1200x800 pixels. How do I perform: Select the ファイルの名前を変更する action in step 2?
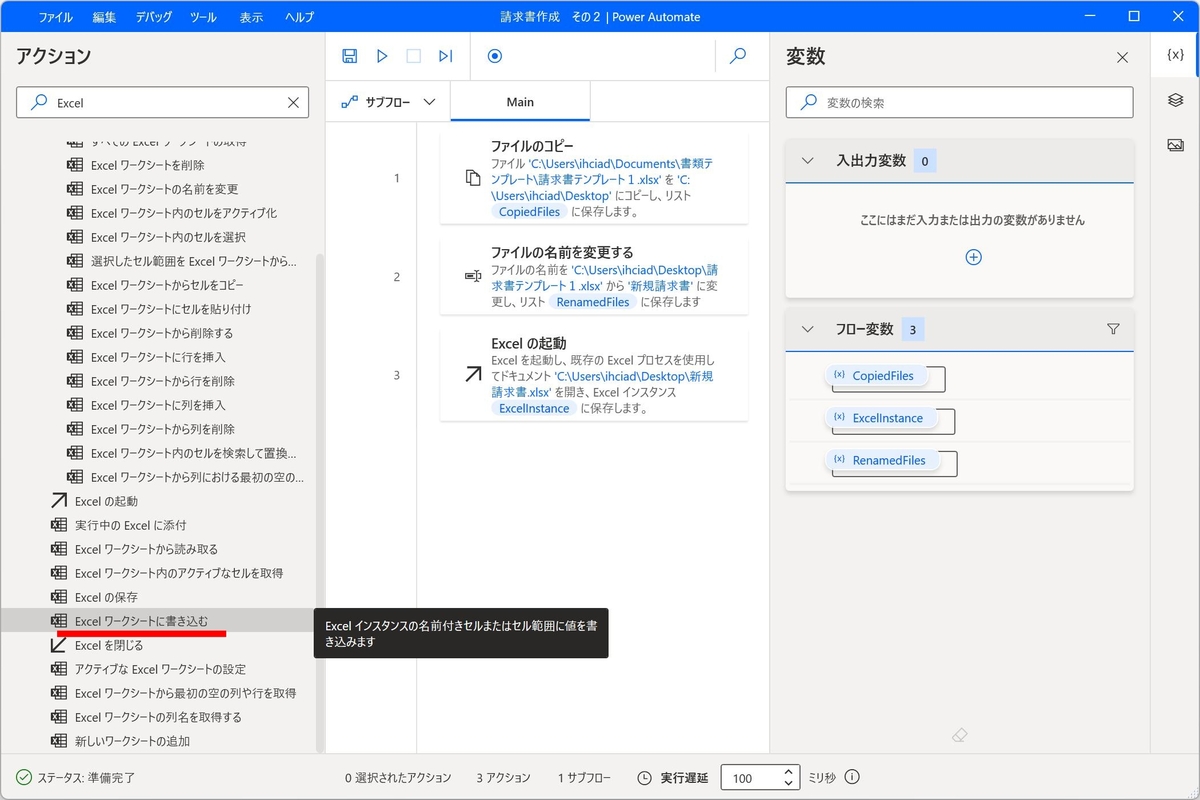coord(594,276)
